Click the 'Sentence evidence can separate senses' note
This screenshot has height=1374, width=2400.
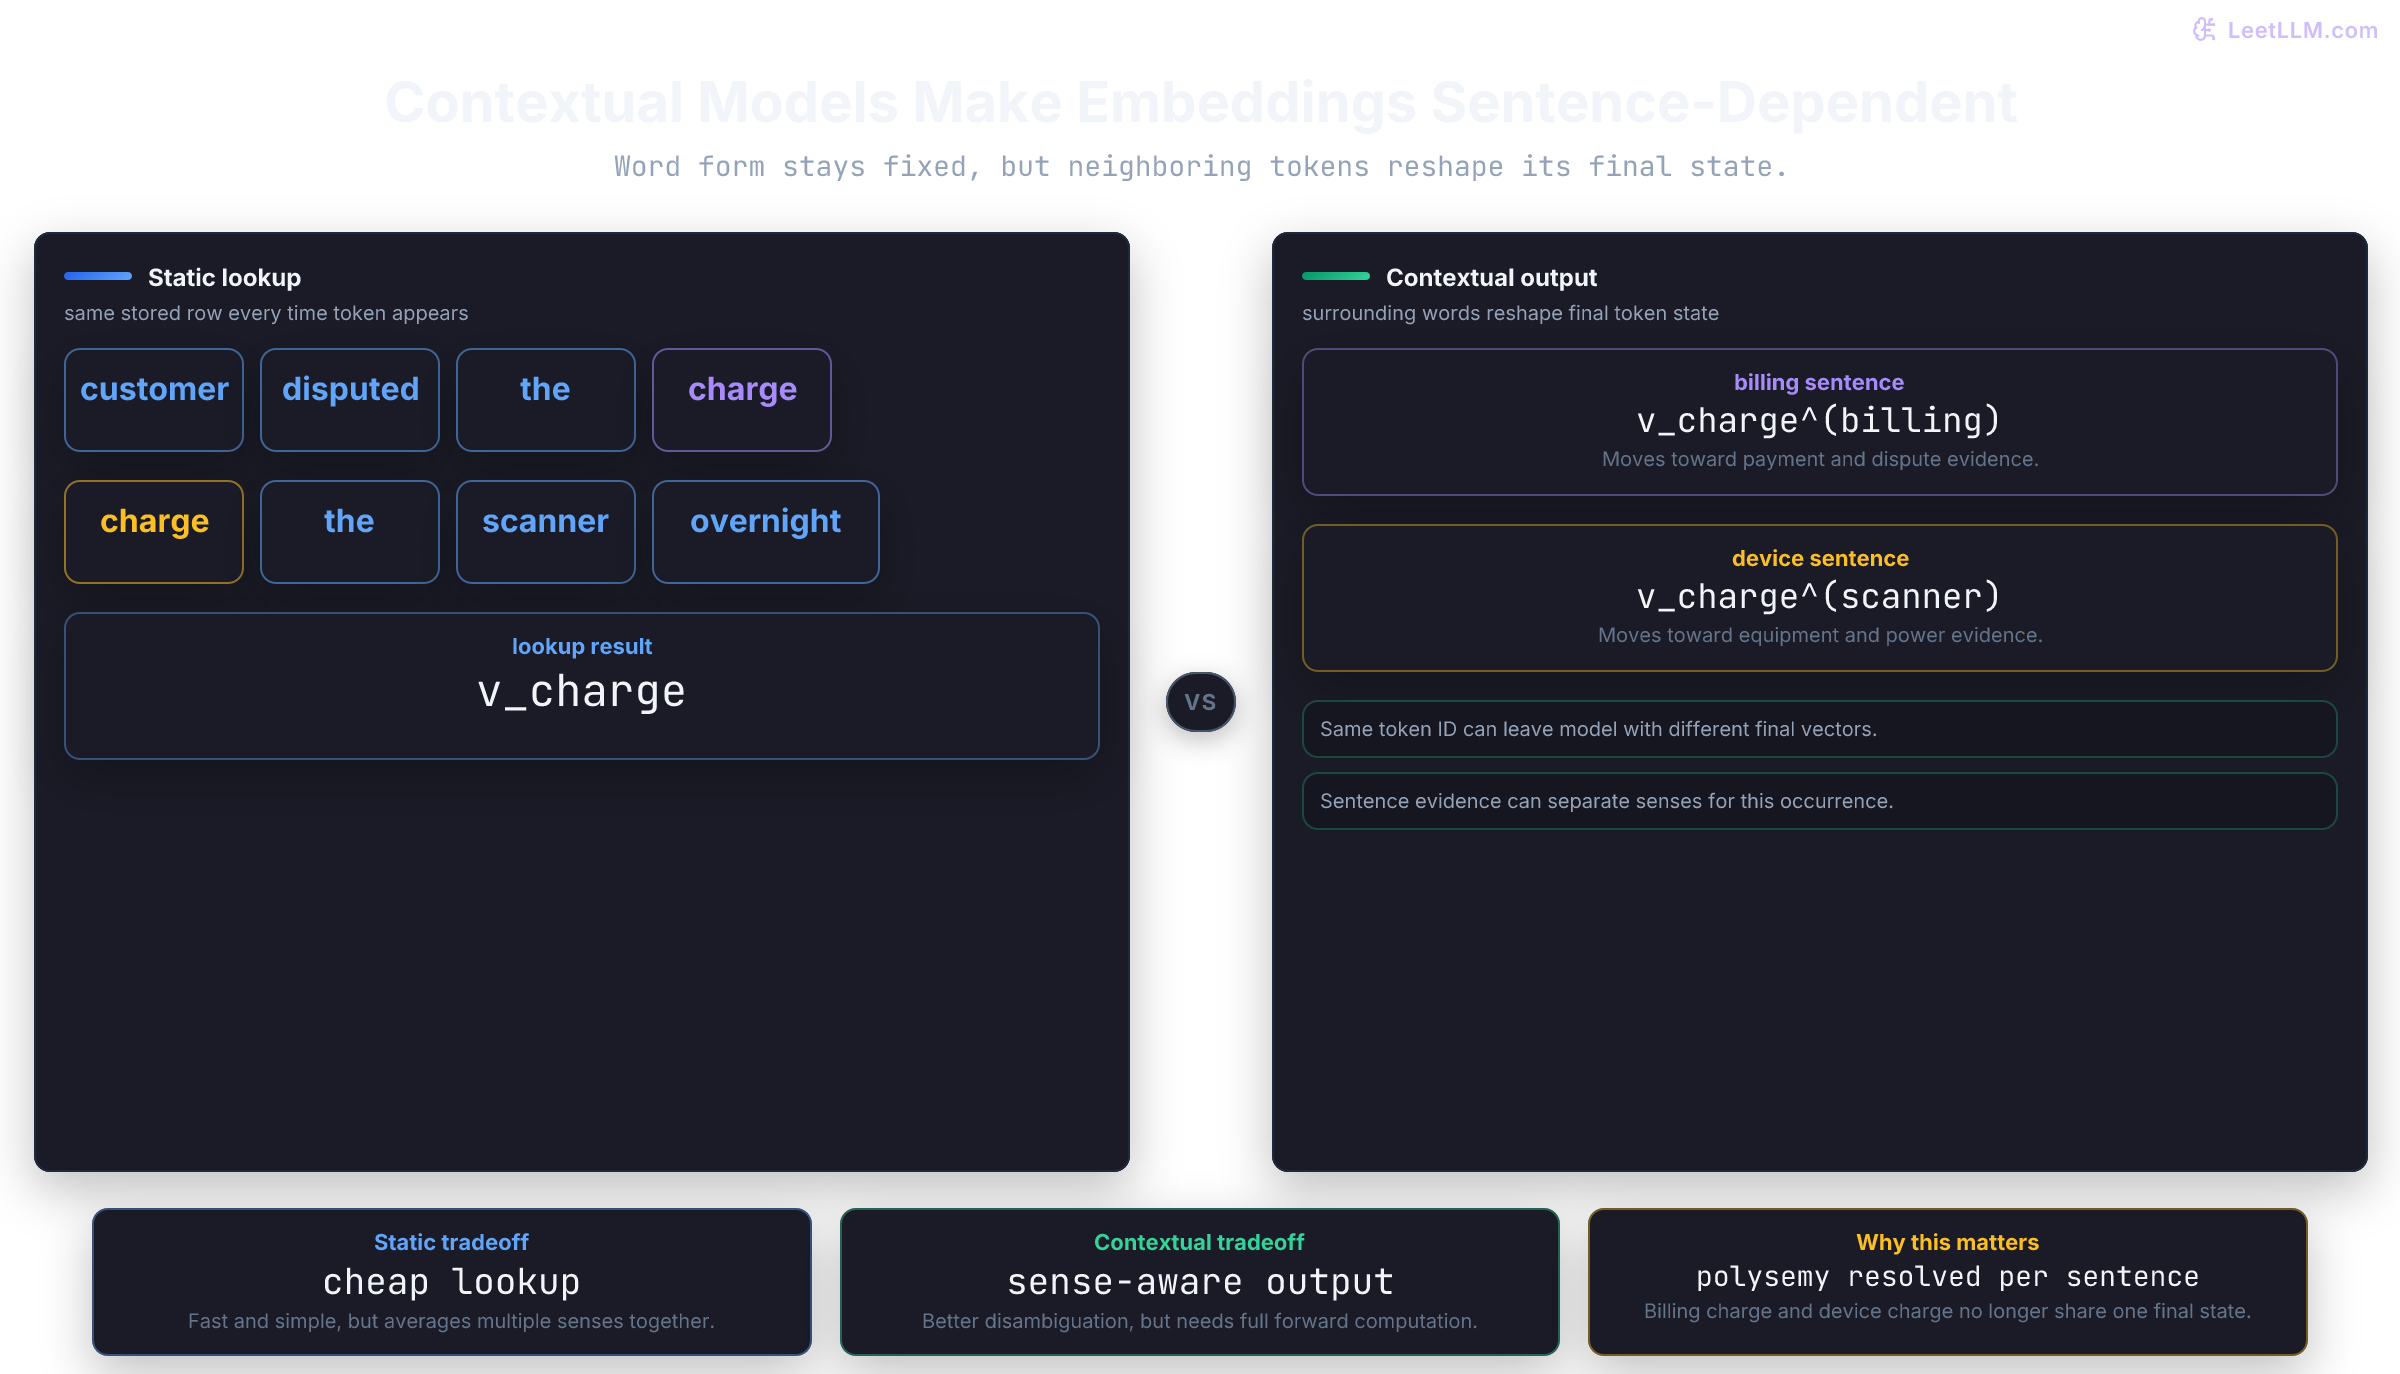[1819, 801]
